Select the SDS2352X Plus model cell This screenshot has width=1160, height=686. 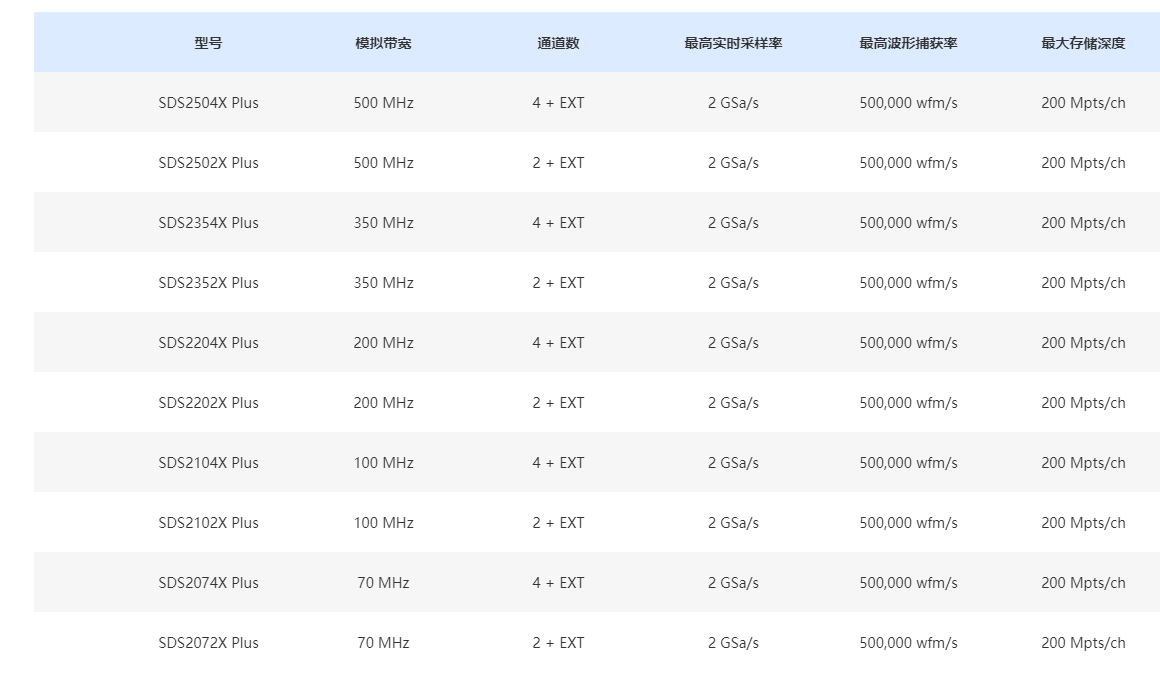pos(208,283)
